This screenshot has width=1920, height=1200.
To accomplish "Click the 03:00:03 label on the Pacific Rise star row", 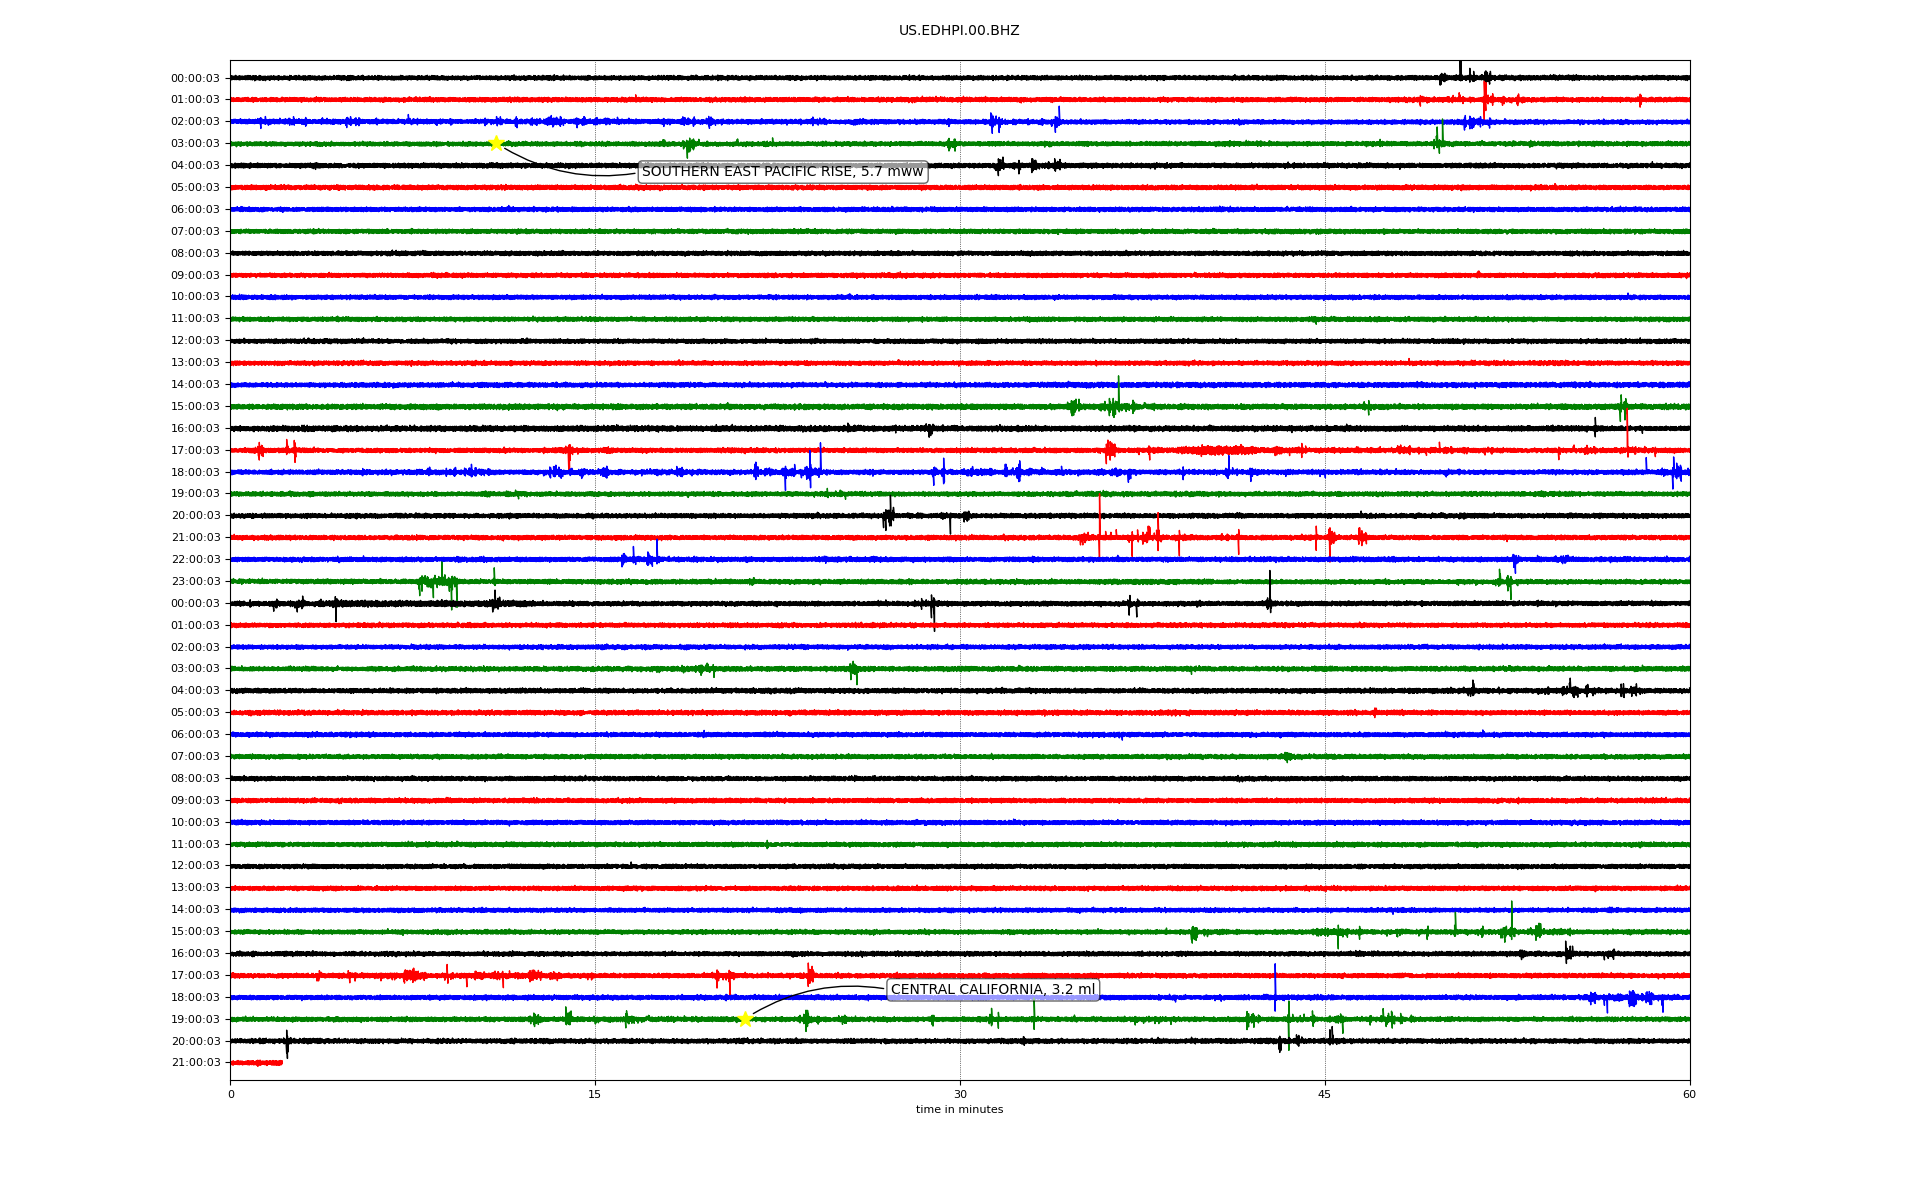I will click(195, 144).
